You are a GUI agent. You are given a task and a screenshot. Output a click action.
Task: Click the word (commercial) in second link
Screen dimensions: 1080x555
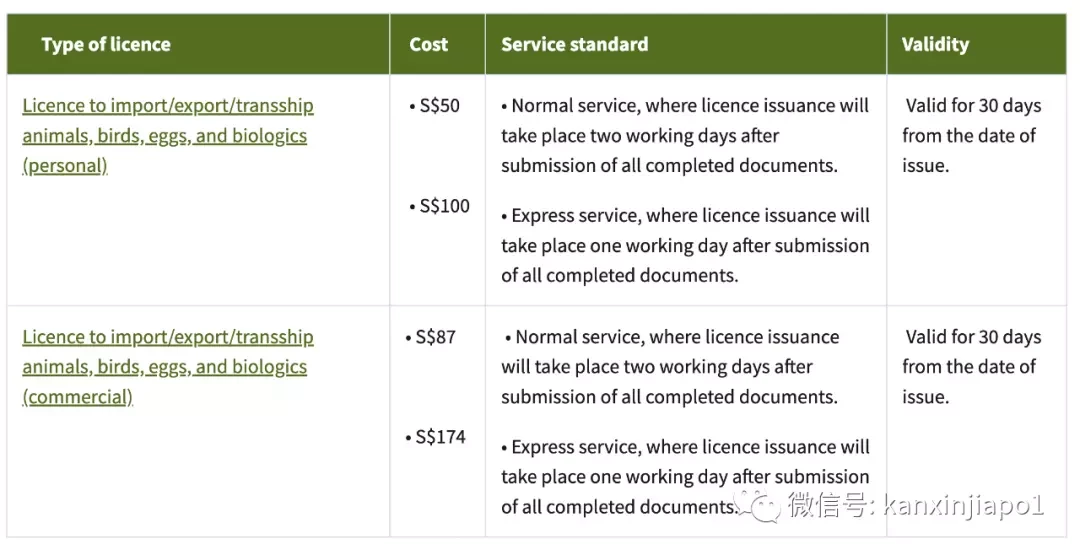pos(77,397)
